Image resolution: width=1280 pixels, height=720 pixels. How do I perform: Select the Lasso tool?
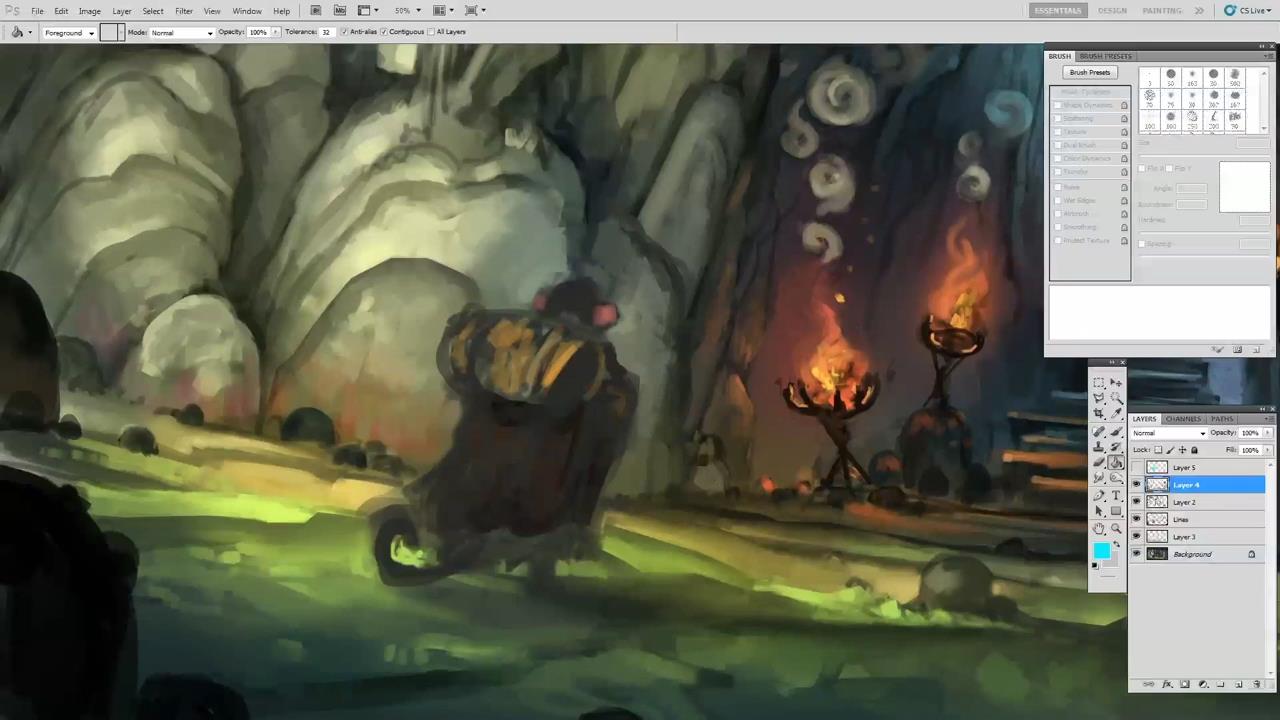pos(1099,398)
